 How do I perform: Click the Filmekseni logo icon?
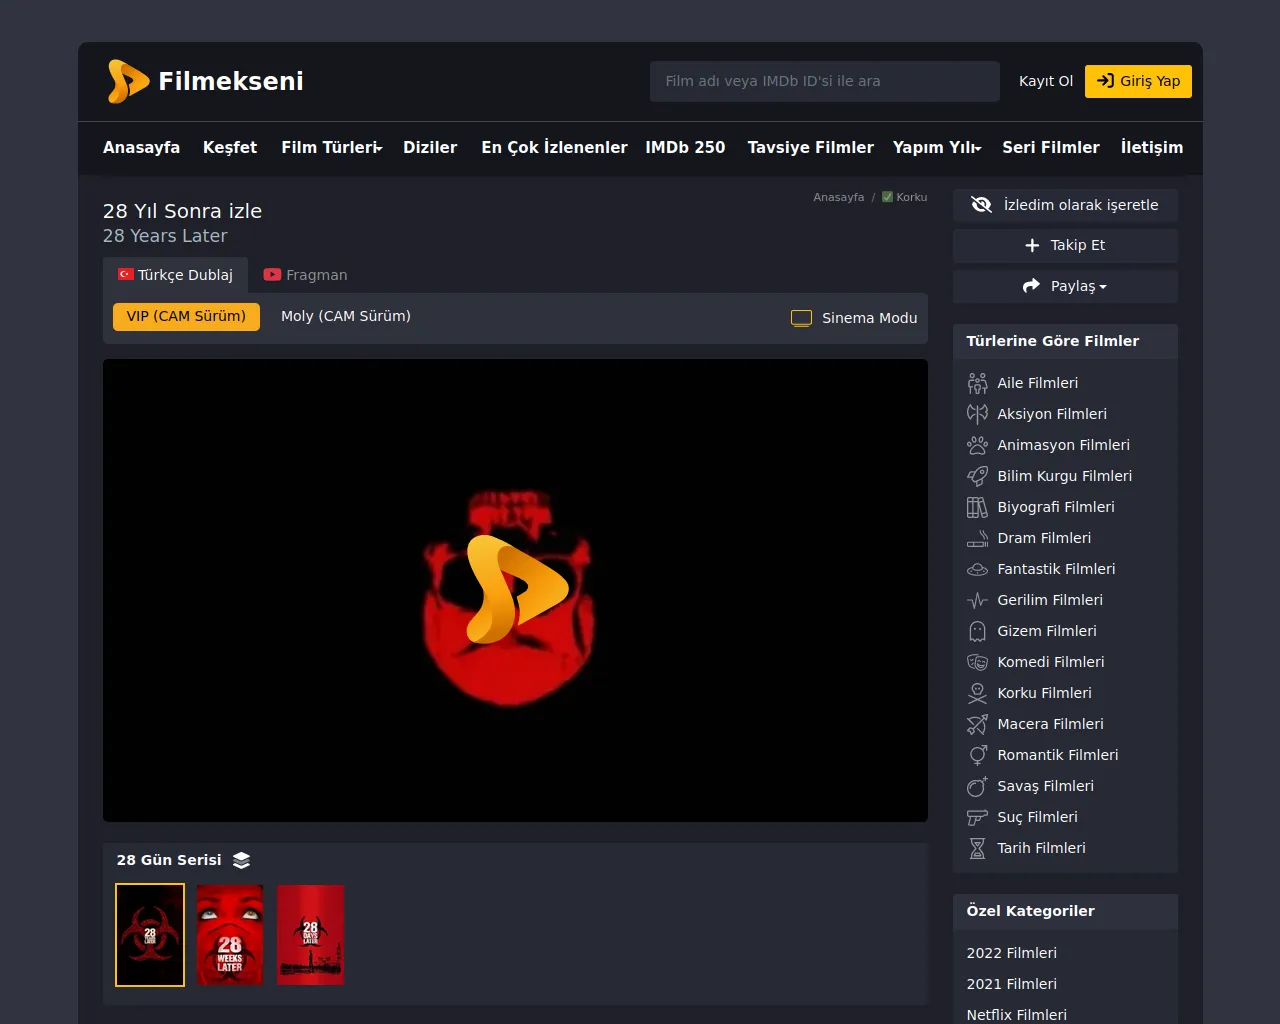tap(128, 81)
